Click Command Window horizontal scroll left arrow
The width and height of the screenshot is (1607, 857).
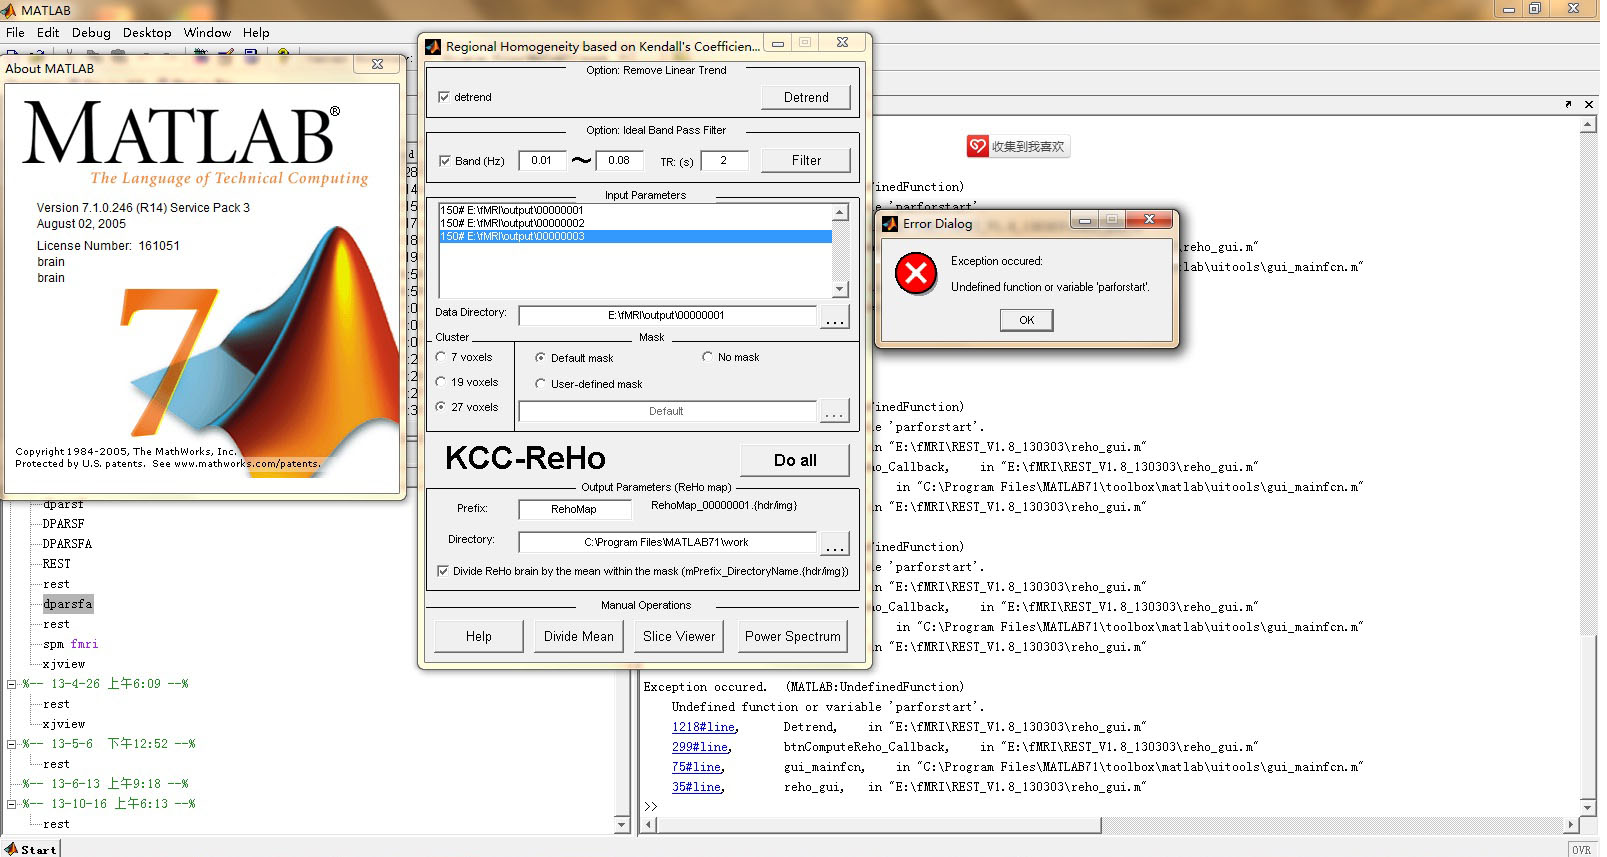tap(650, 825)
